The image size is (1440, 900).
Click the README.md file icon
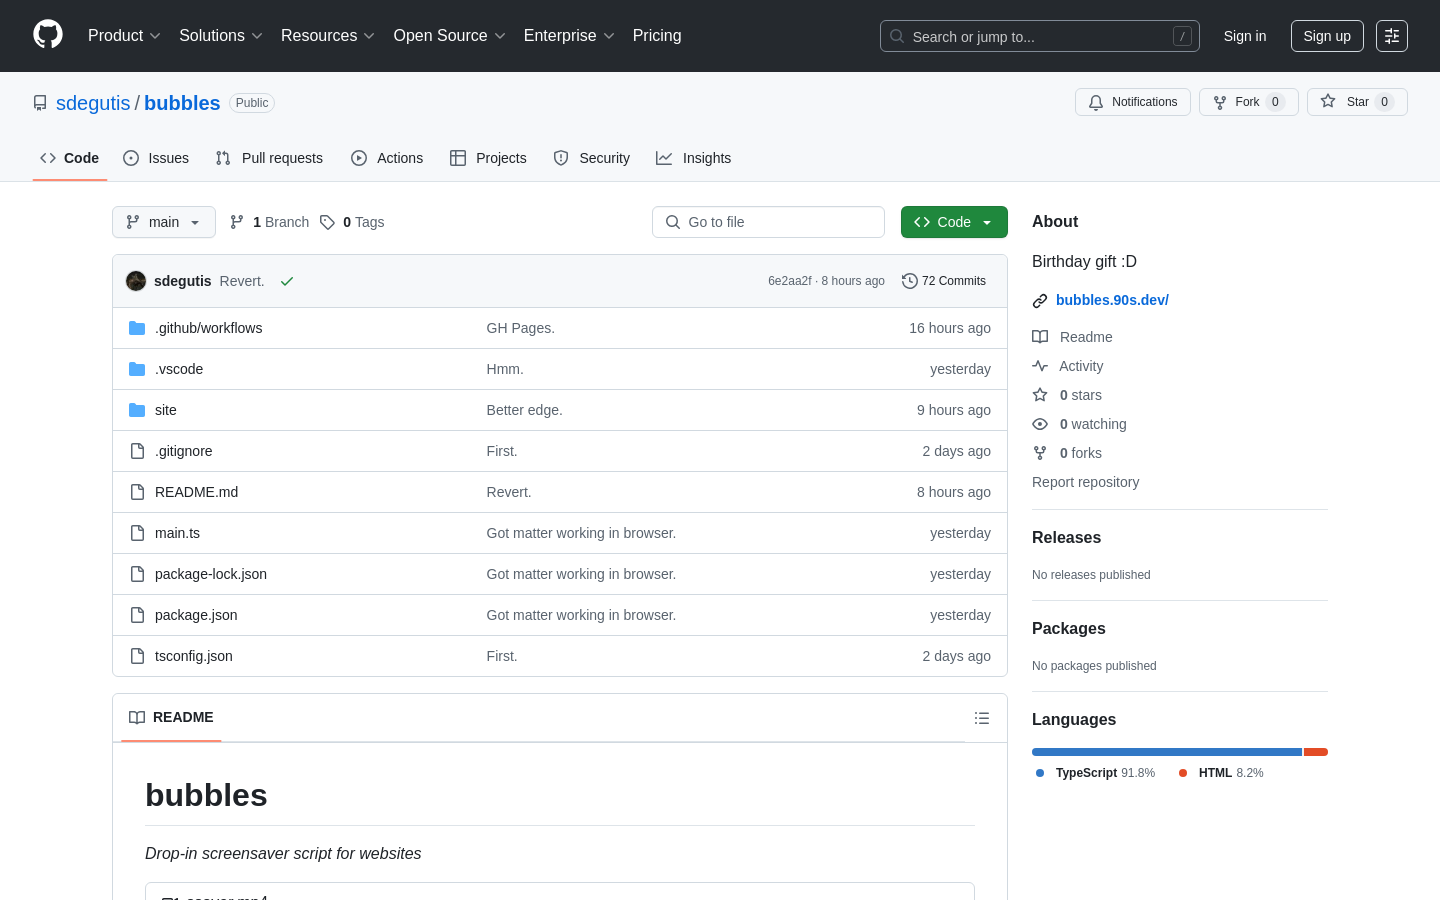point(137,492)
